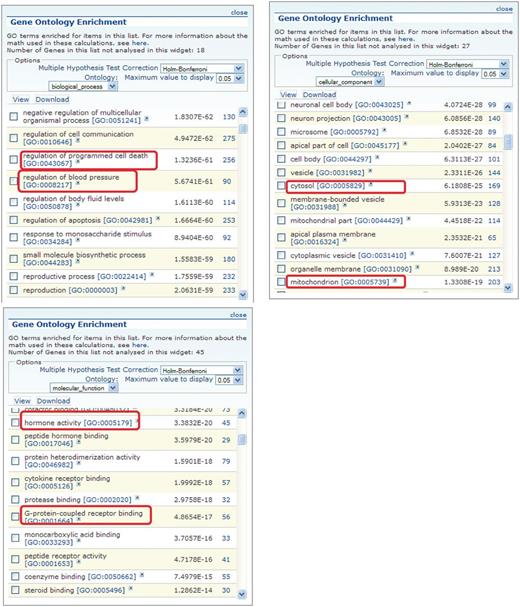Open gene count 203 for mitochondrion
The image size is (520, 607).
[x=494, y=282]
